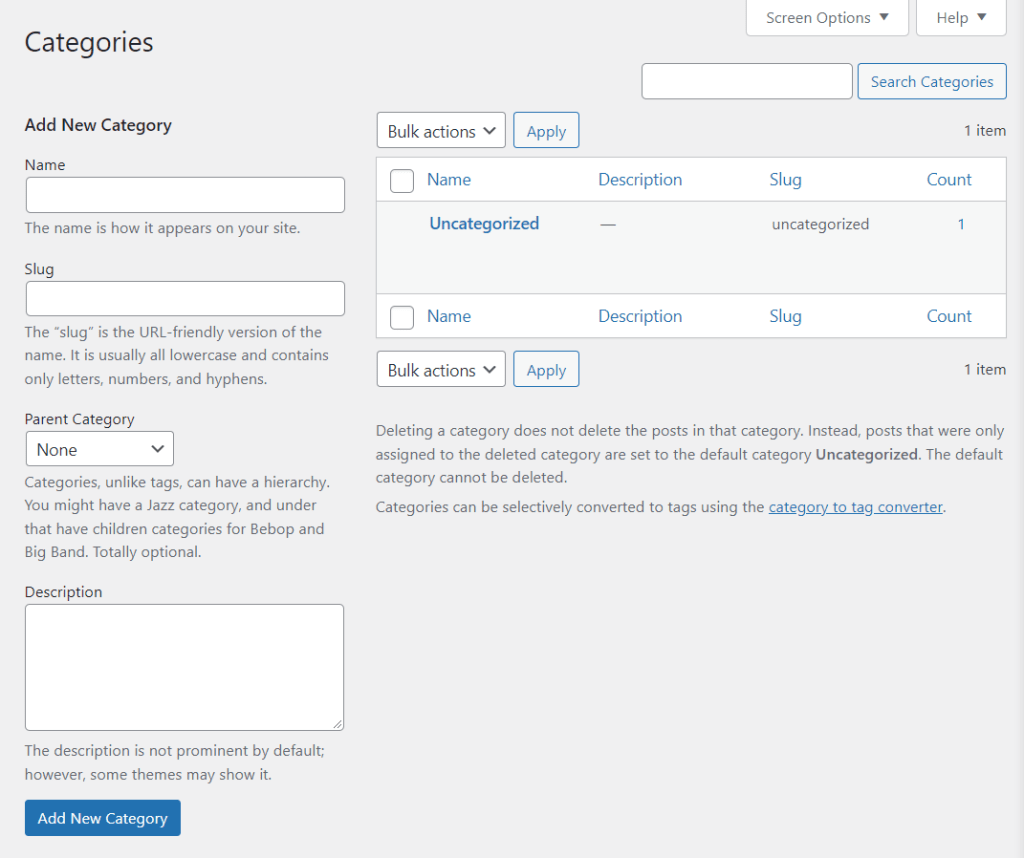Select all categories via header checkbox

point(401,181)
